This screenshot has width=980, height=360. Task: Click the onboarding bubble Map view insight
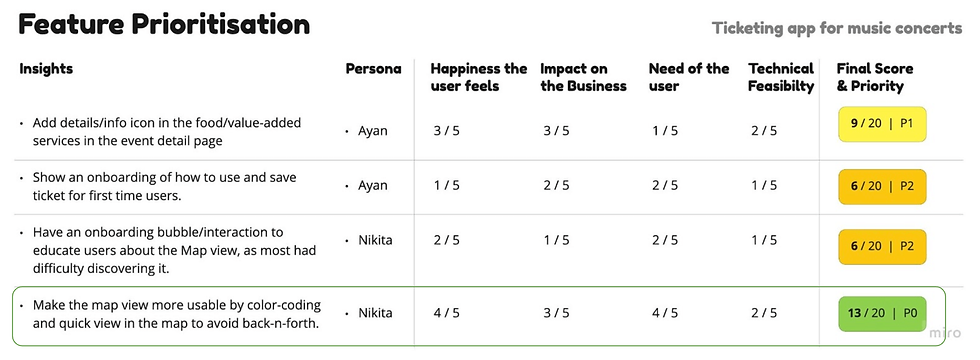(x=174, y=250)
